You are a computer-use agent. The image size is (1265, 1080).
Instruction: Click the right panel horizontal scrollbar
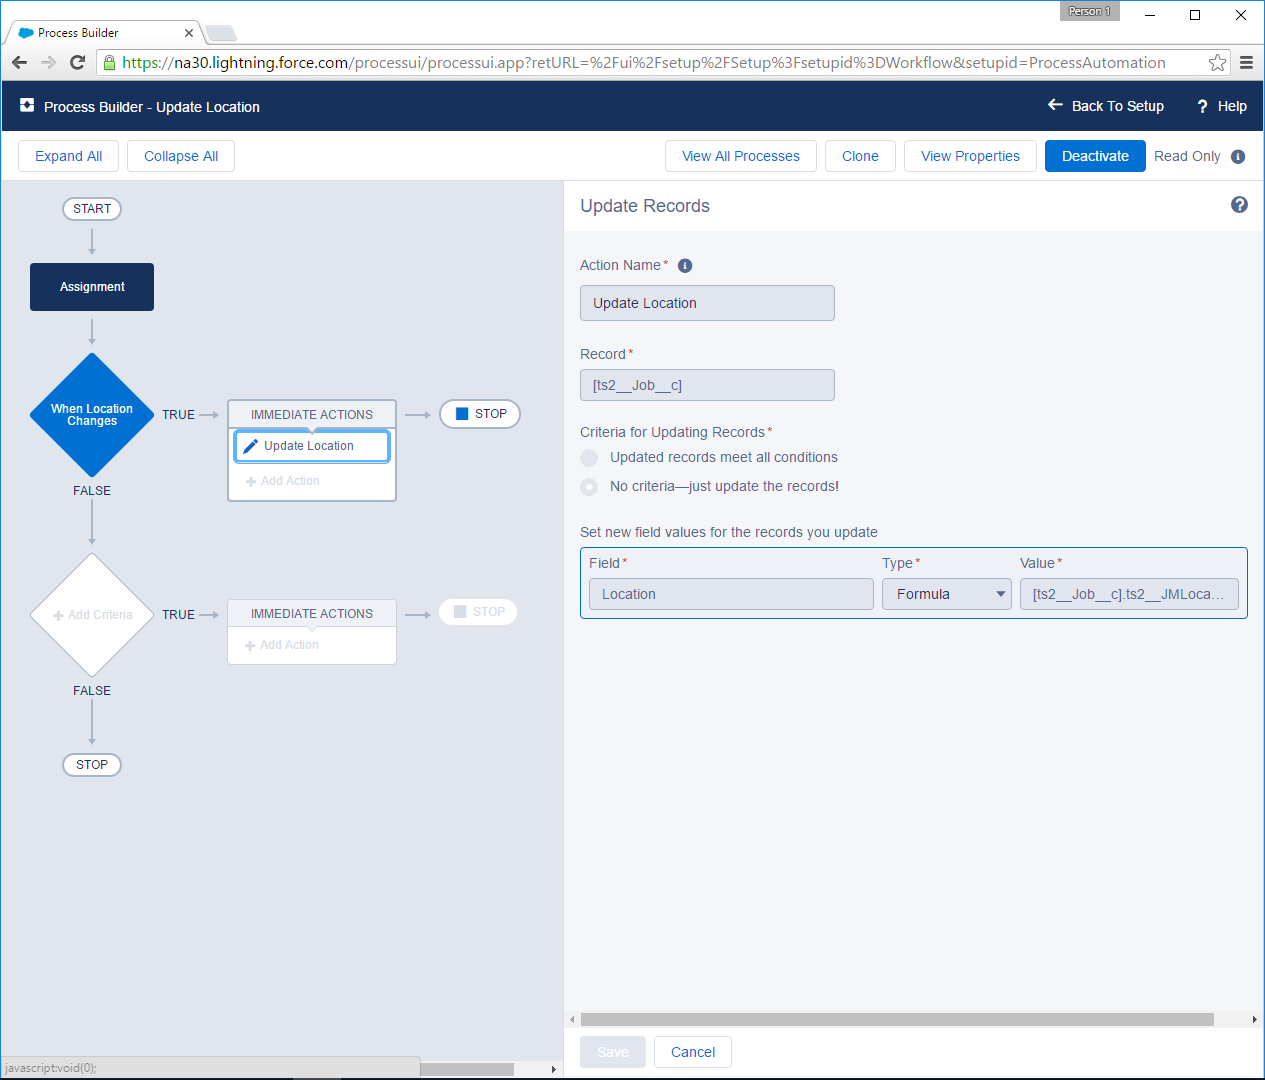point(897,1019)
